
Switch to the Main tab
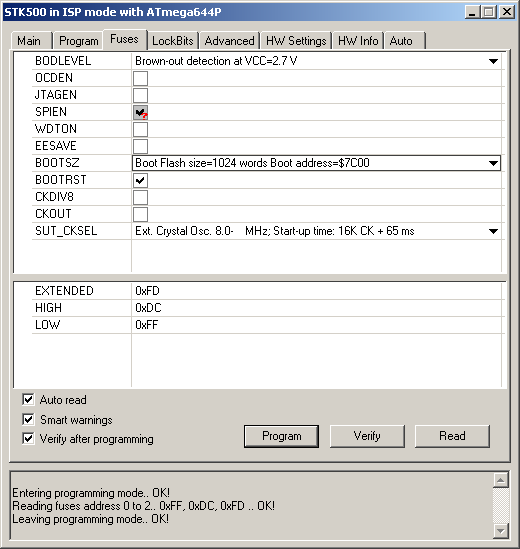[x=32, y=41]
